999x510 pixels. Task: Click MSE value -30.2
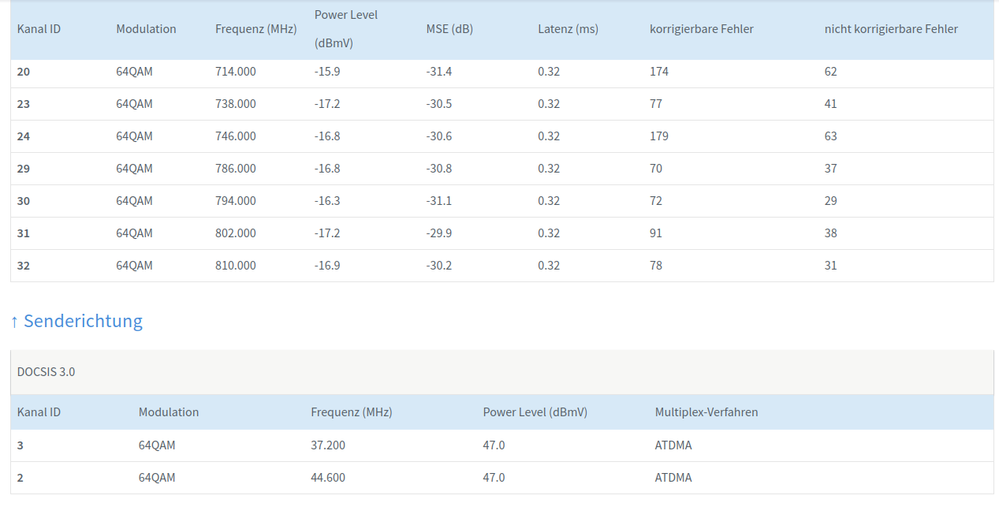click(439, 266)
